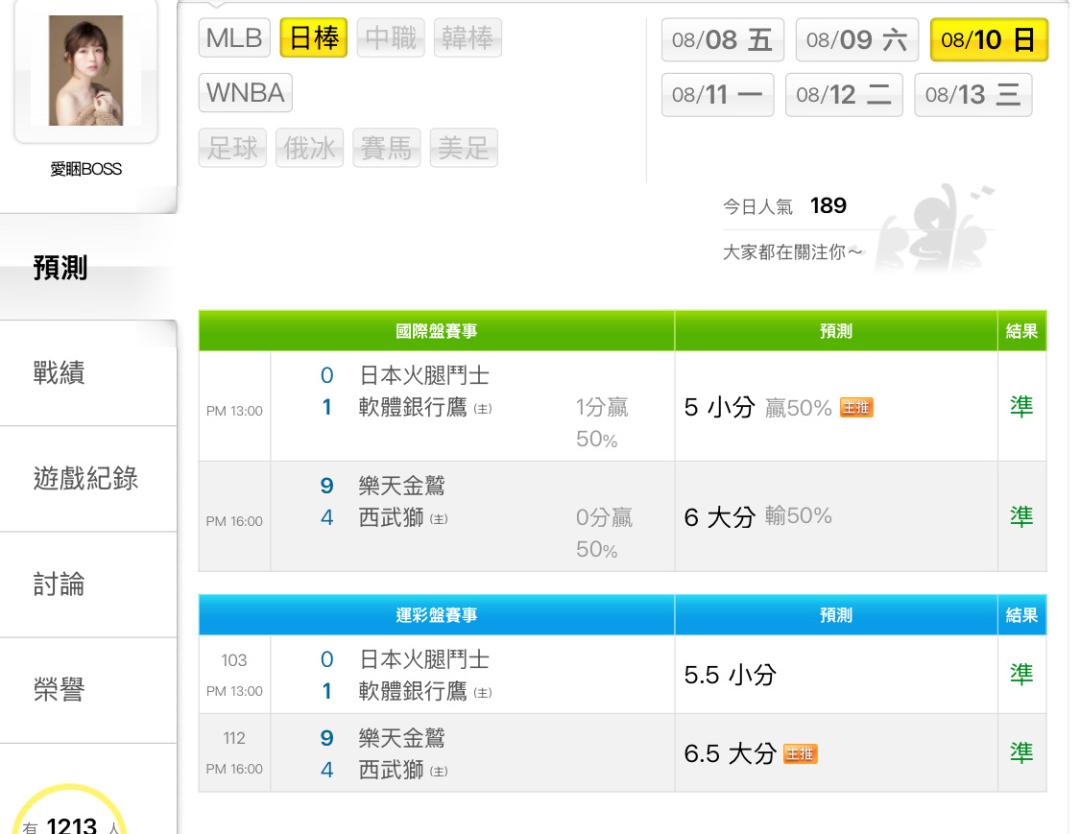Click 日本火腿鬥士 in 運彩盤賽事 table
This screenshot has height=834, width=1080.
pyautogui.click(x=424, y=660)
